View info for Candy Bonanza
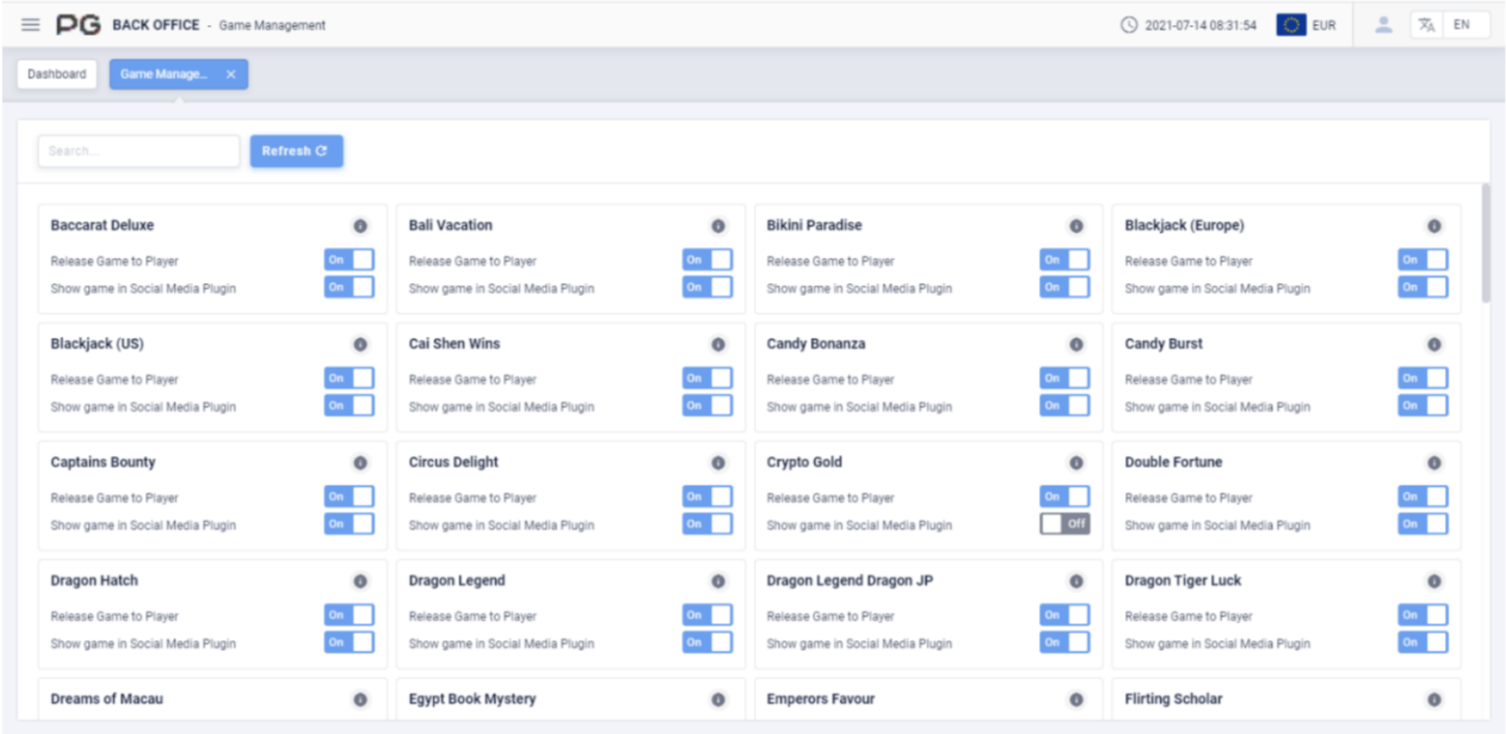1506x734 pixels. pos(1076,344)
